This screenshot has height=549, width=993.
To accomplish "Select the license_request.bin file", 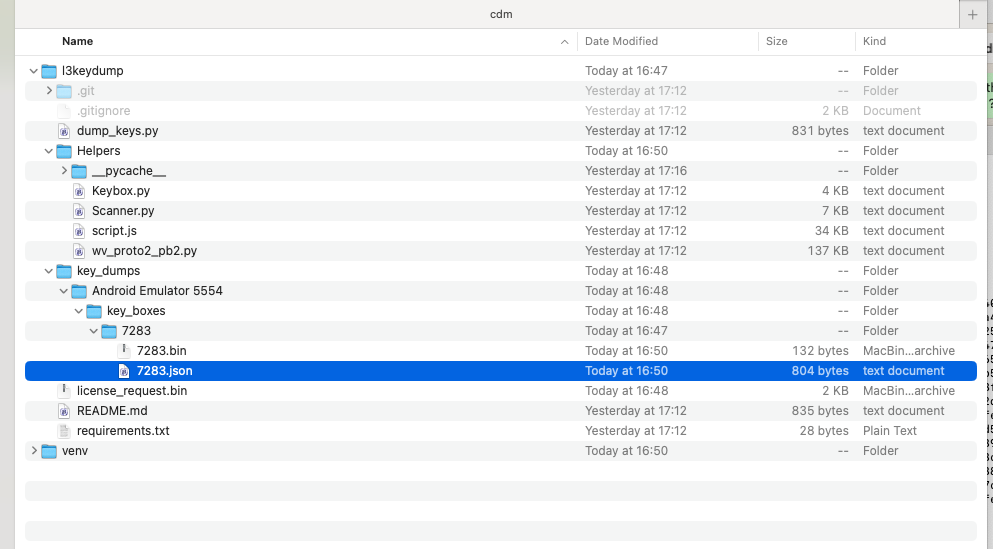I will pos(131,391).
